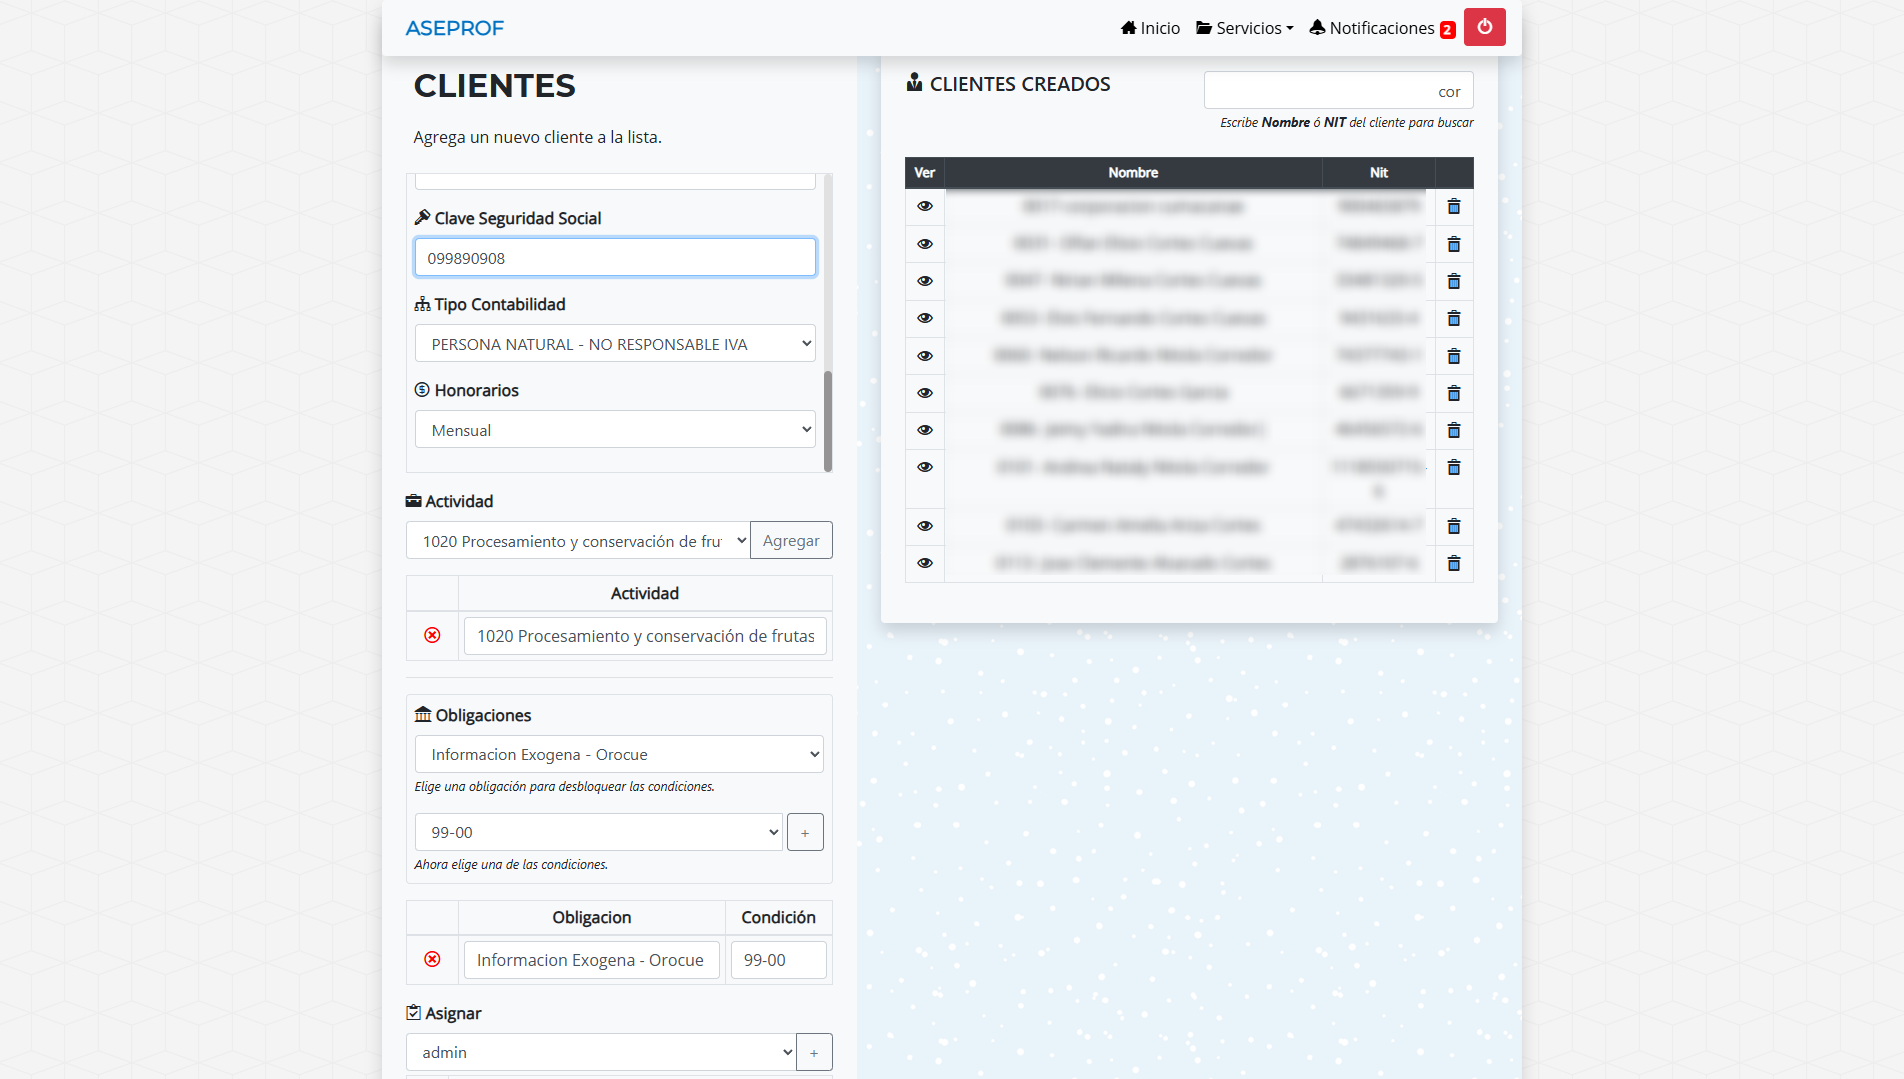The image size is (1904, 1079).
Task: View the fourth client row details
Action: pyautogui.click(x=925, y=318)
